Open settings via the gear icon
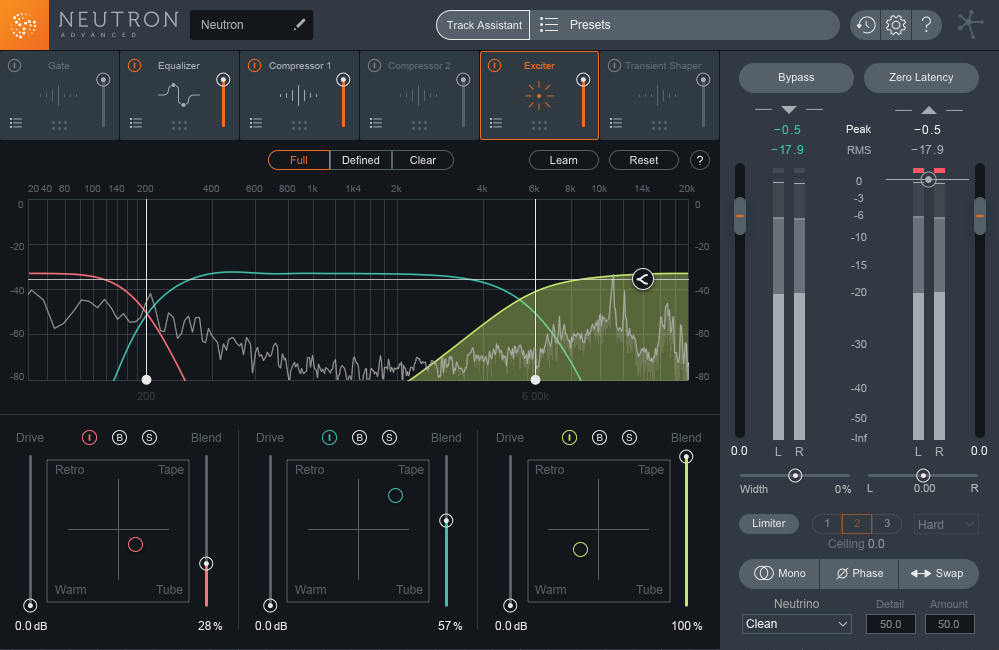The height and width of the screenshot is (650, 999). click(x=896, y=25)
